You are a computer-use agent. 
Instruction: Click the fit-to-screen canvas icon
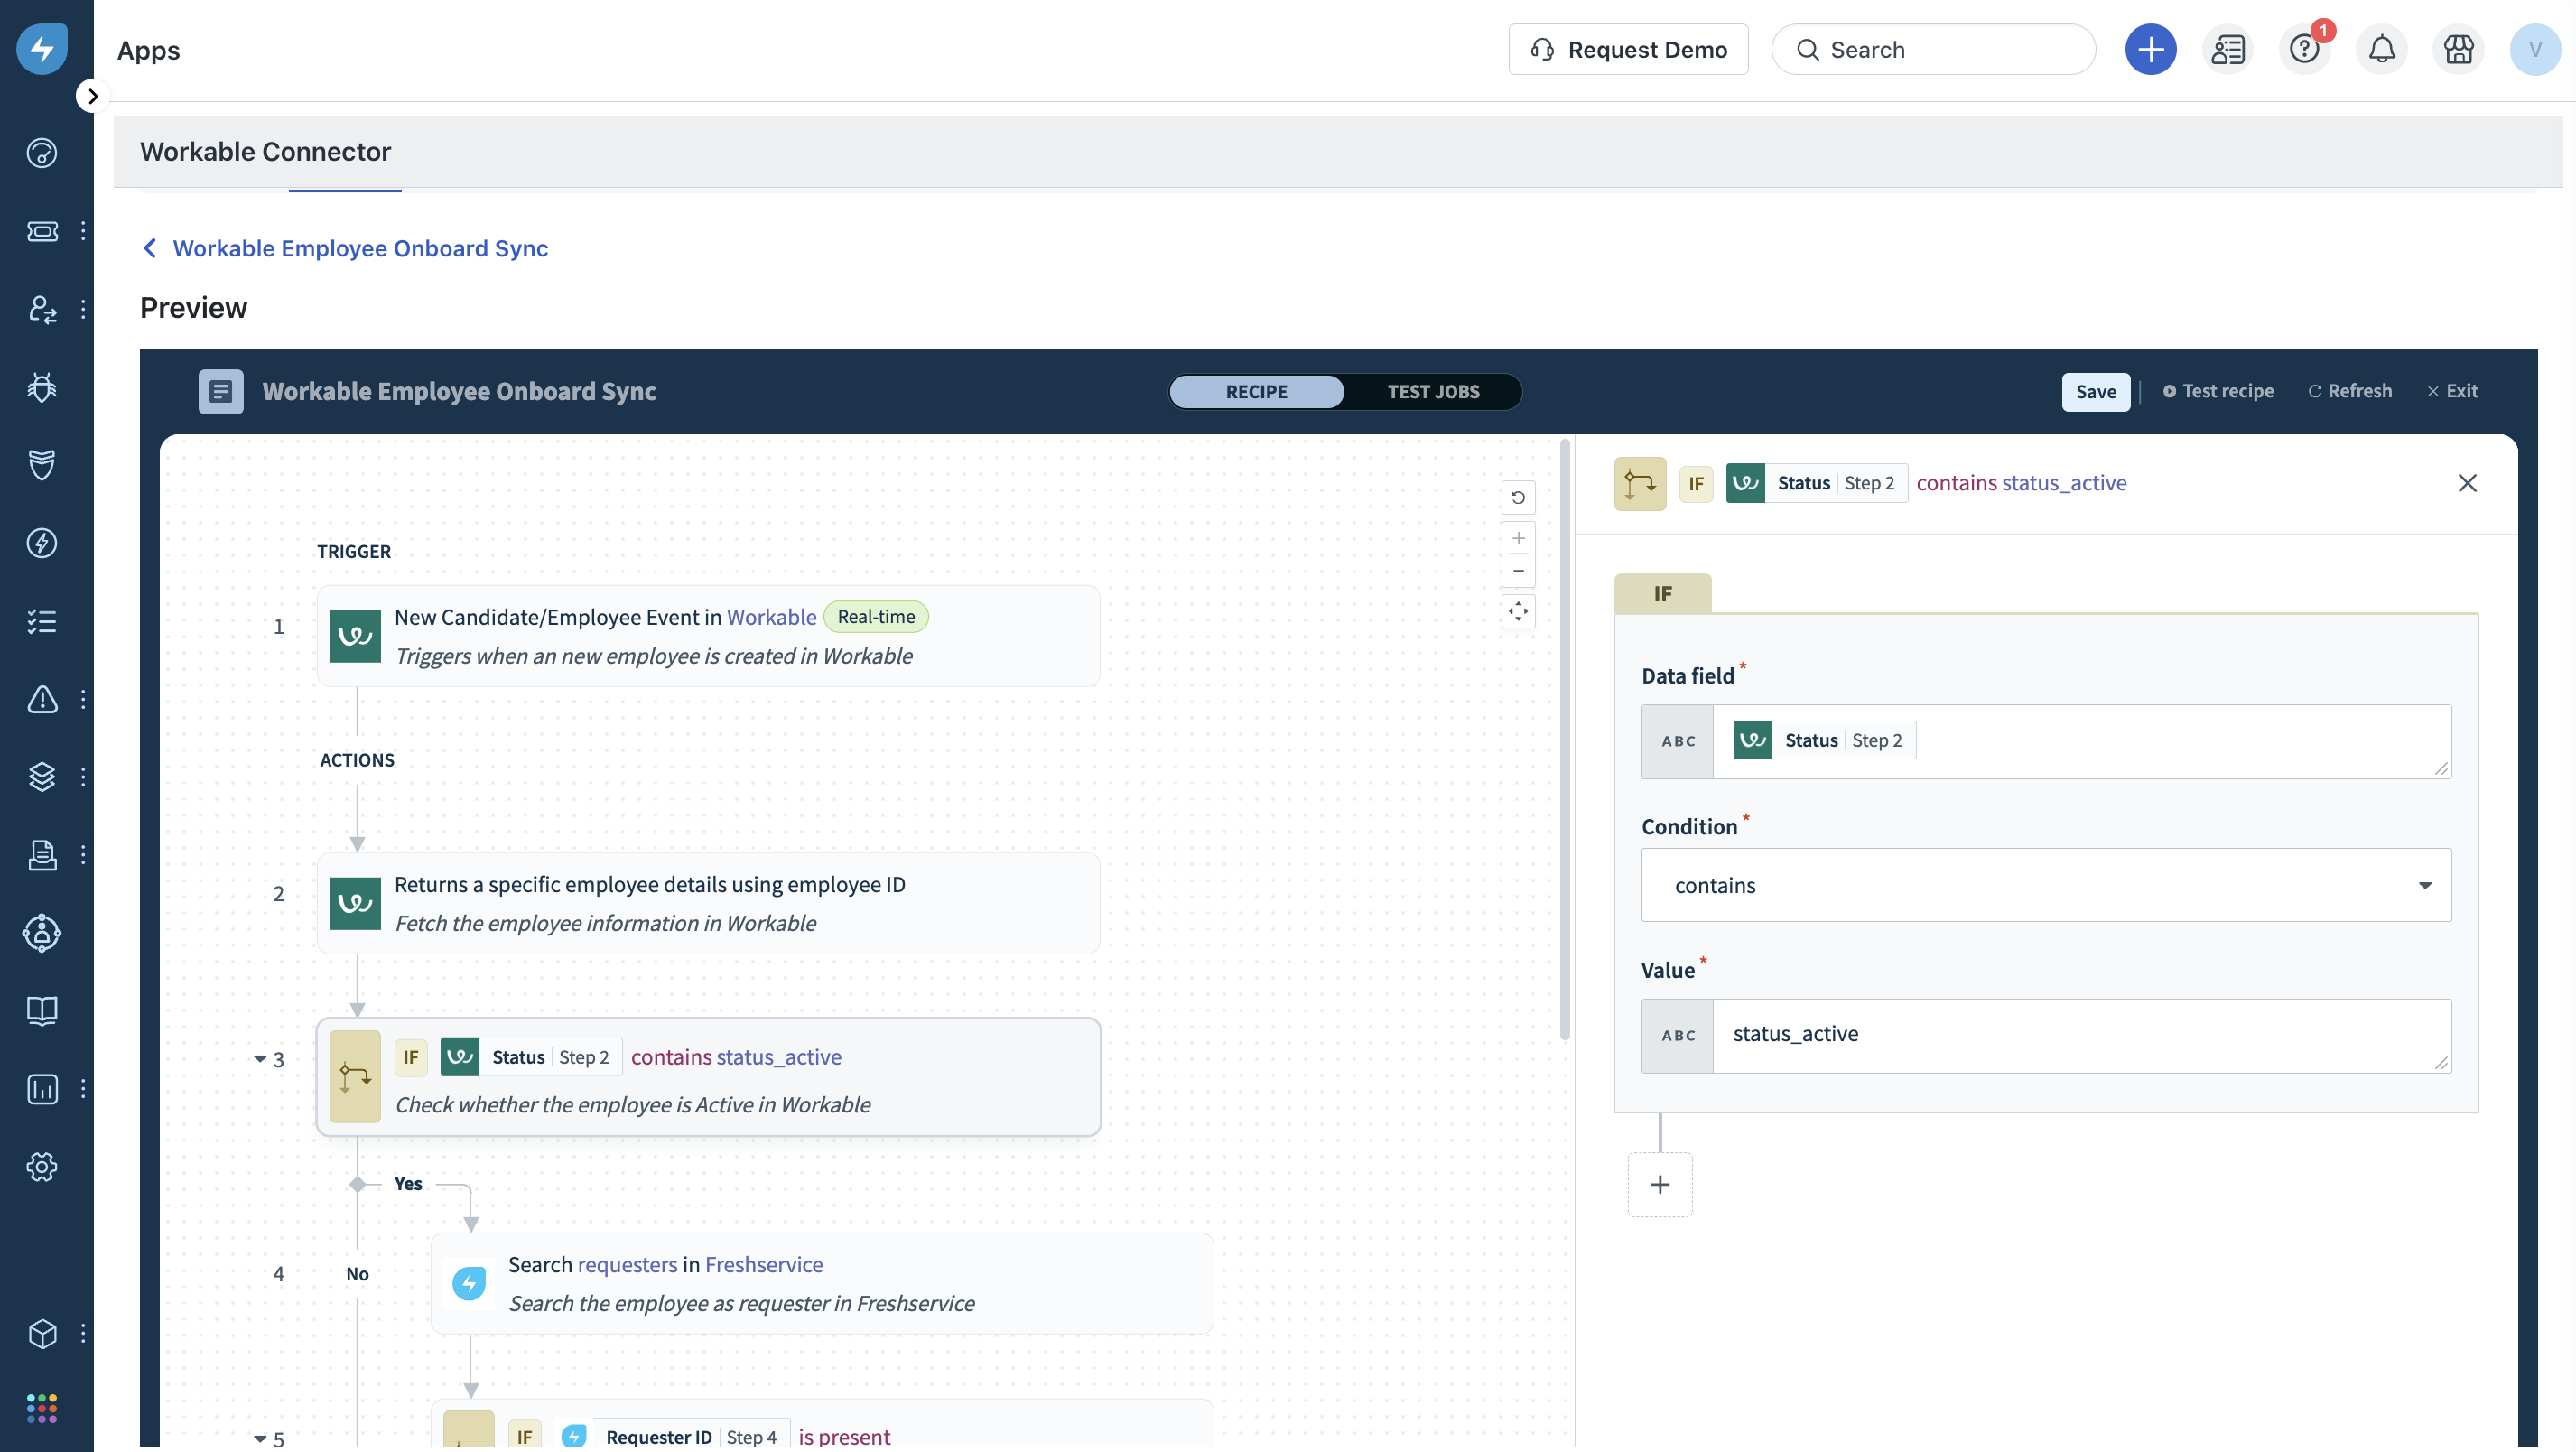(x=1518, y=611)
